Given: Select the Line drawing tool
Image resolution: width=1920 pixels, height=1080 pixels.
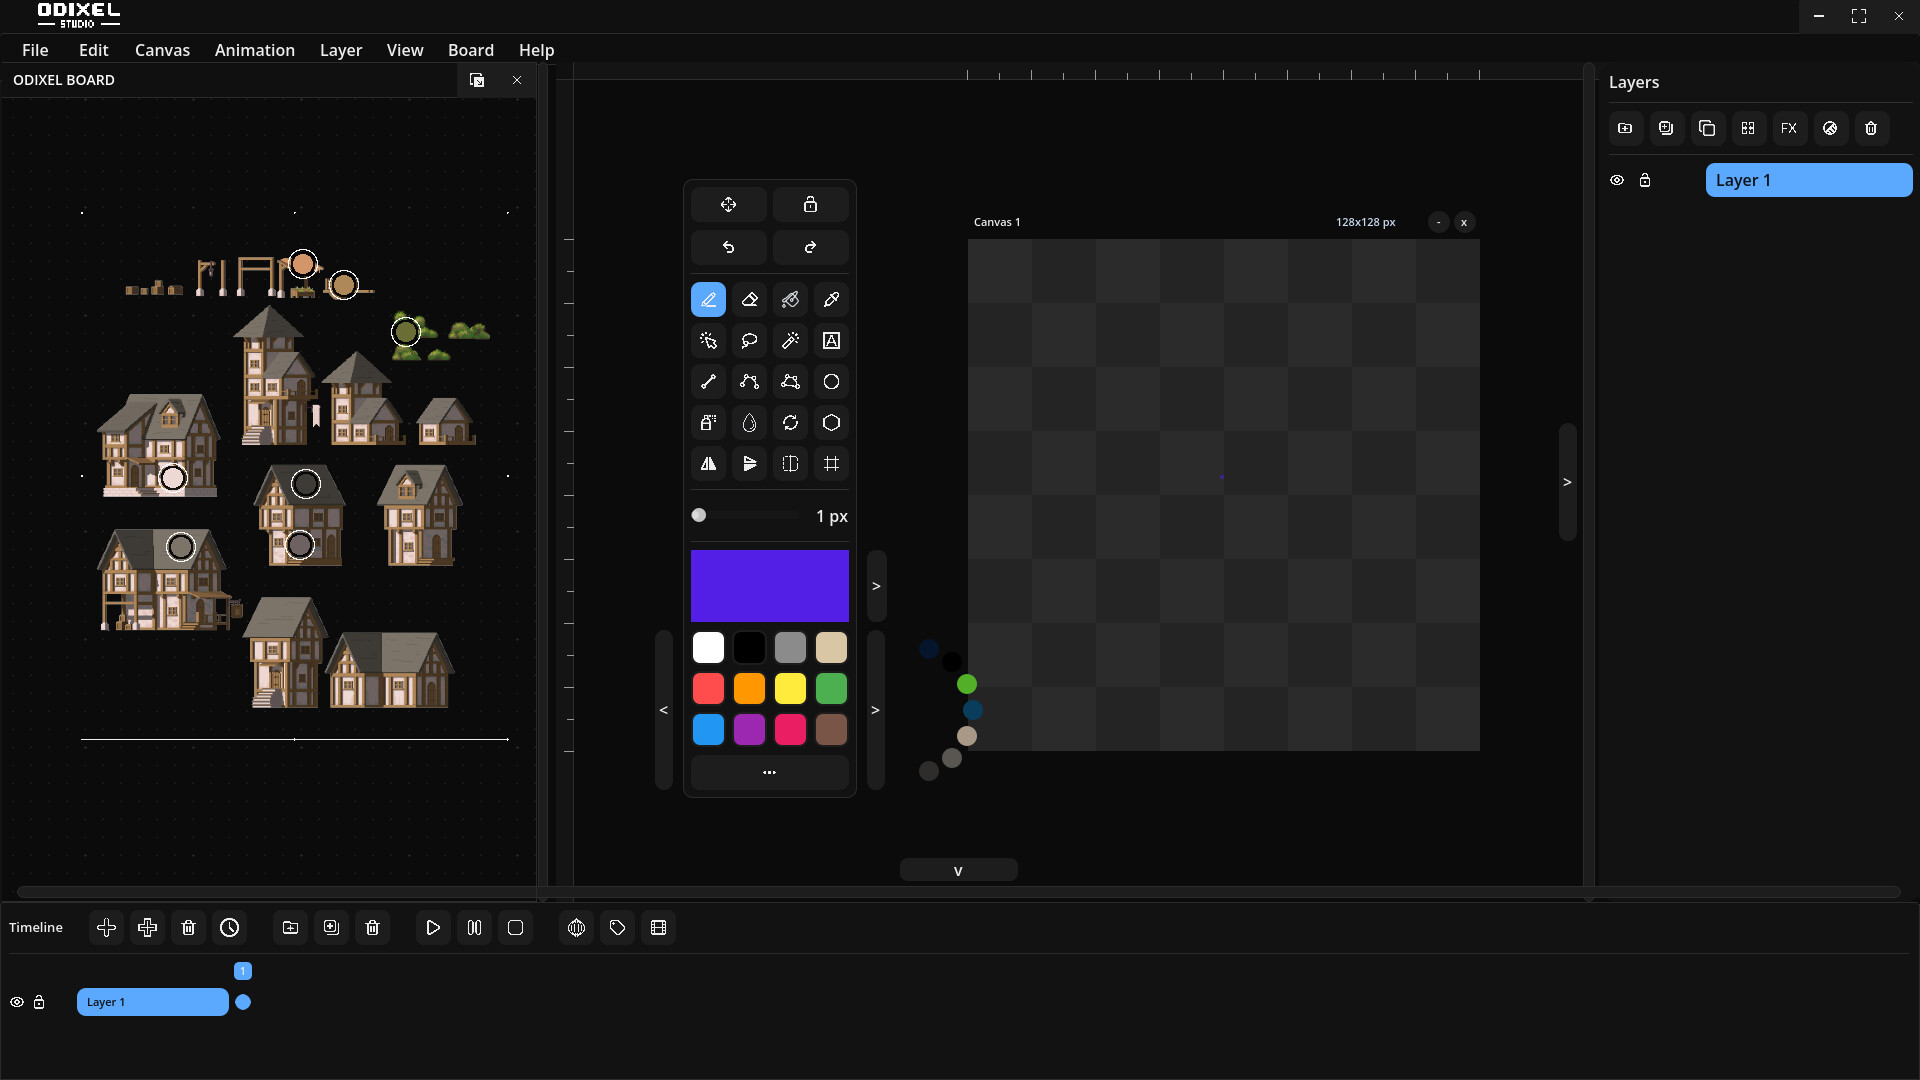Looking at the screenshot, I should coord(708,382).
